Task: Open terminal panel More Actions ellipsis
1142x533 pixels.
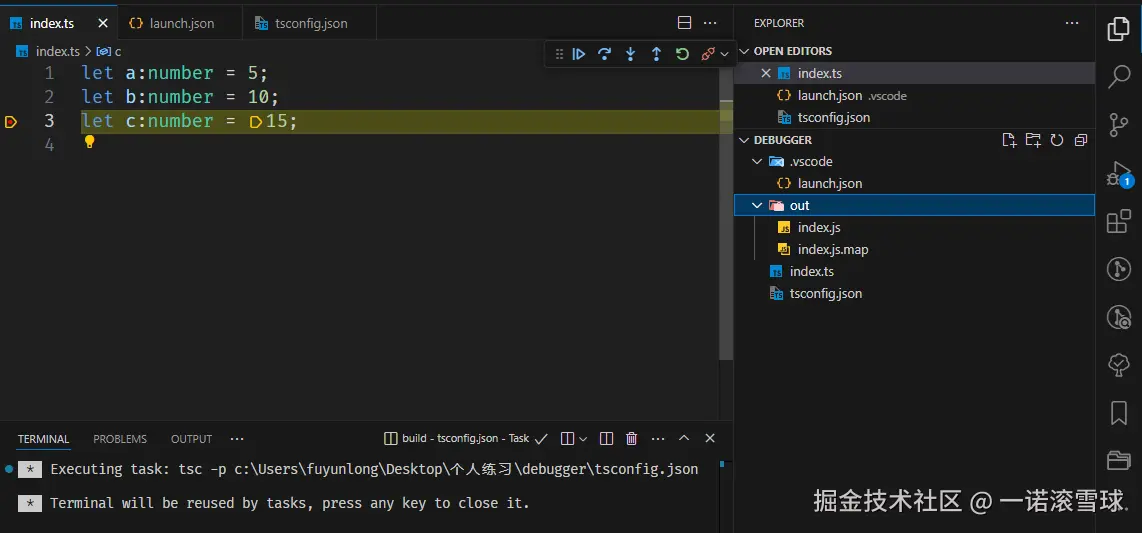Action: pyautogui.click(x=658, y=438)
